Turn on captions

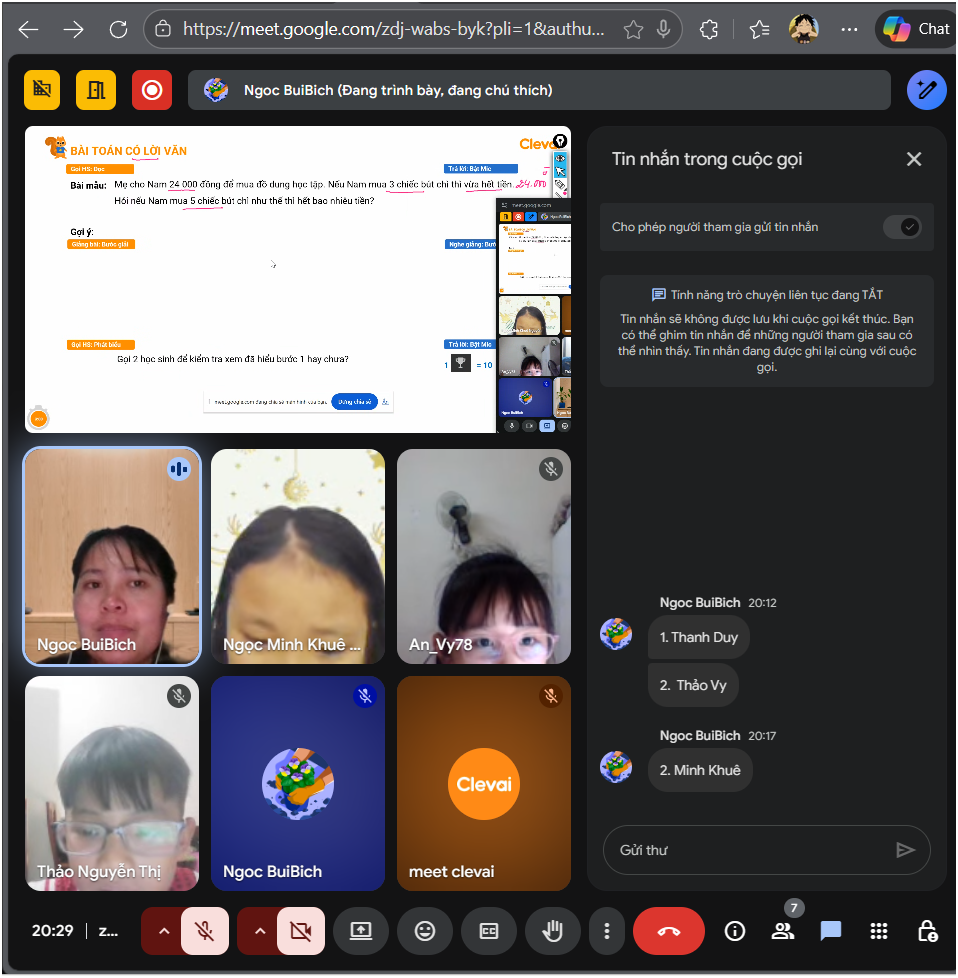[488, 931]
